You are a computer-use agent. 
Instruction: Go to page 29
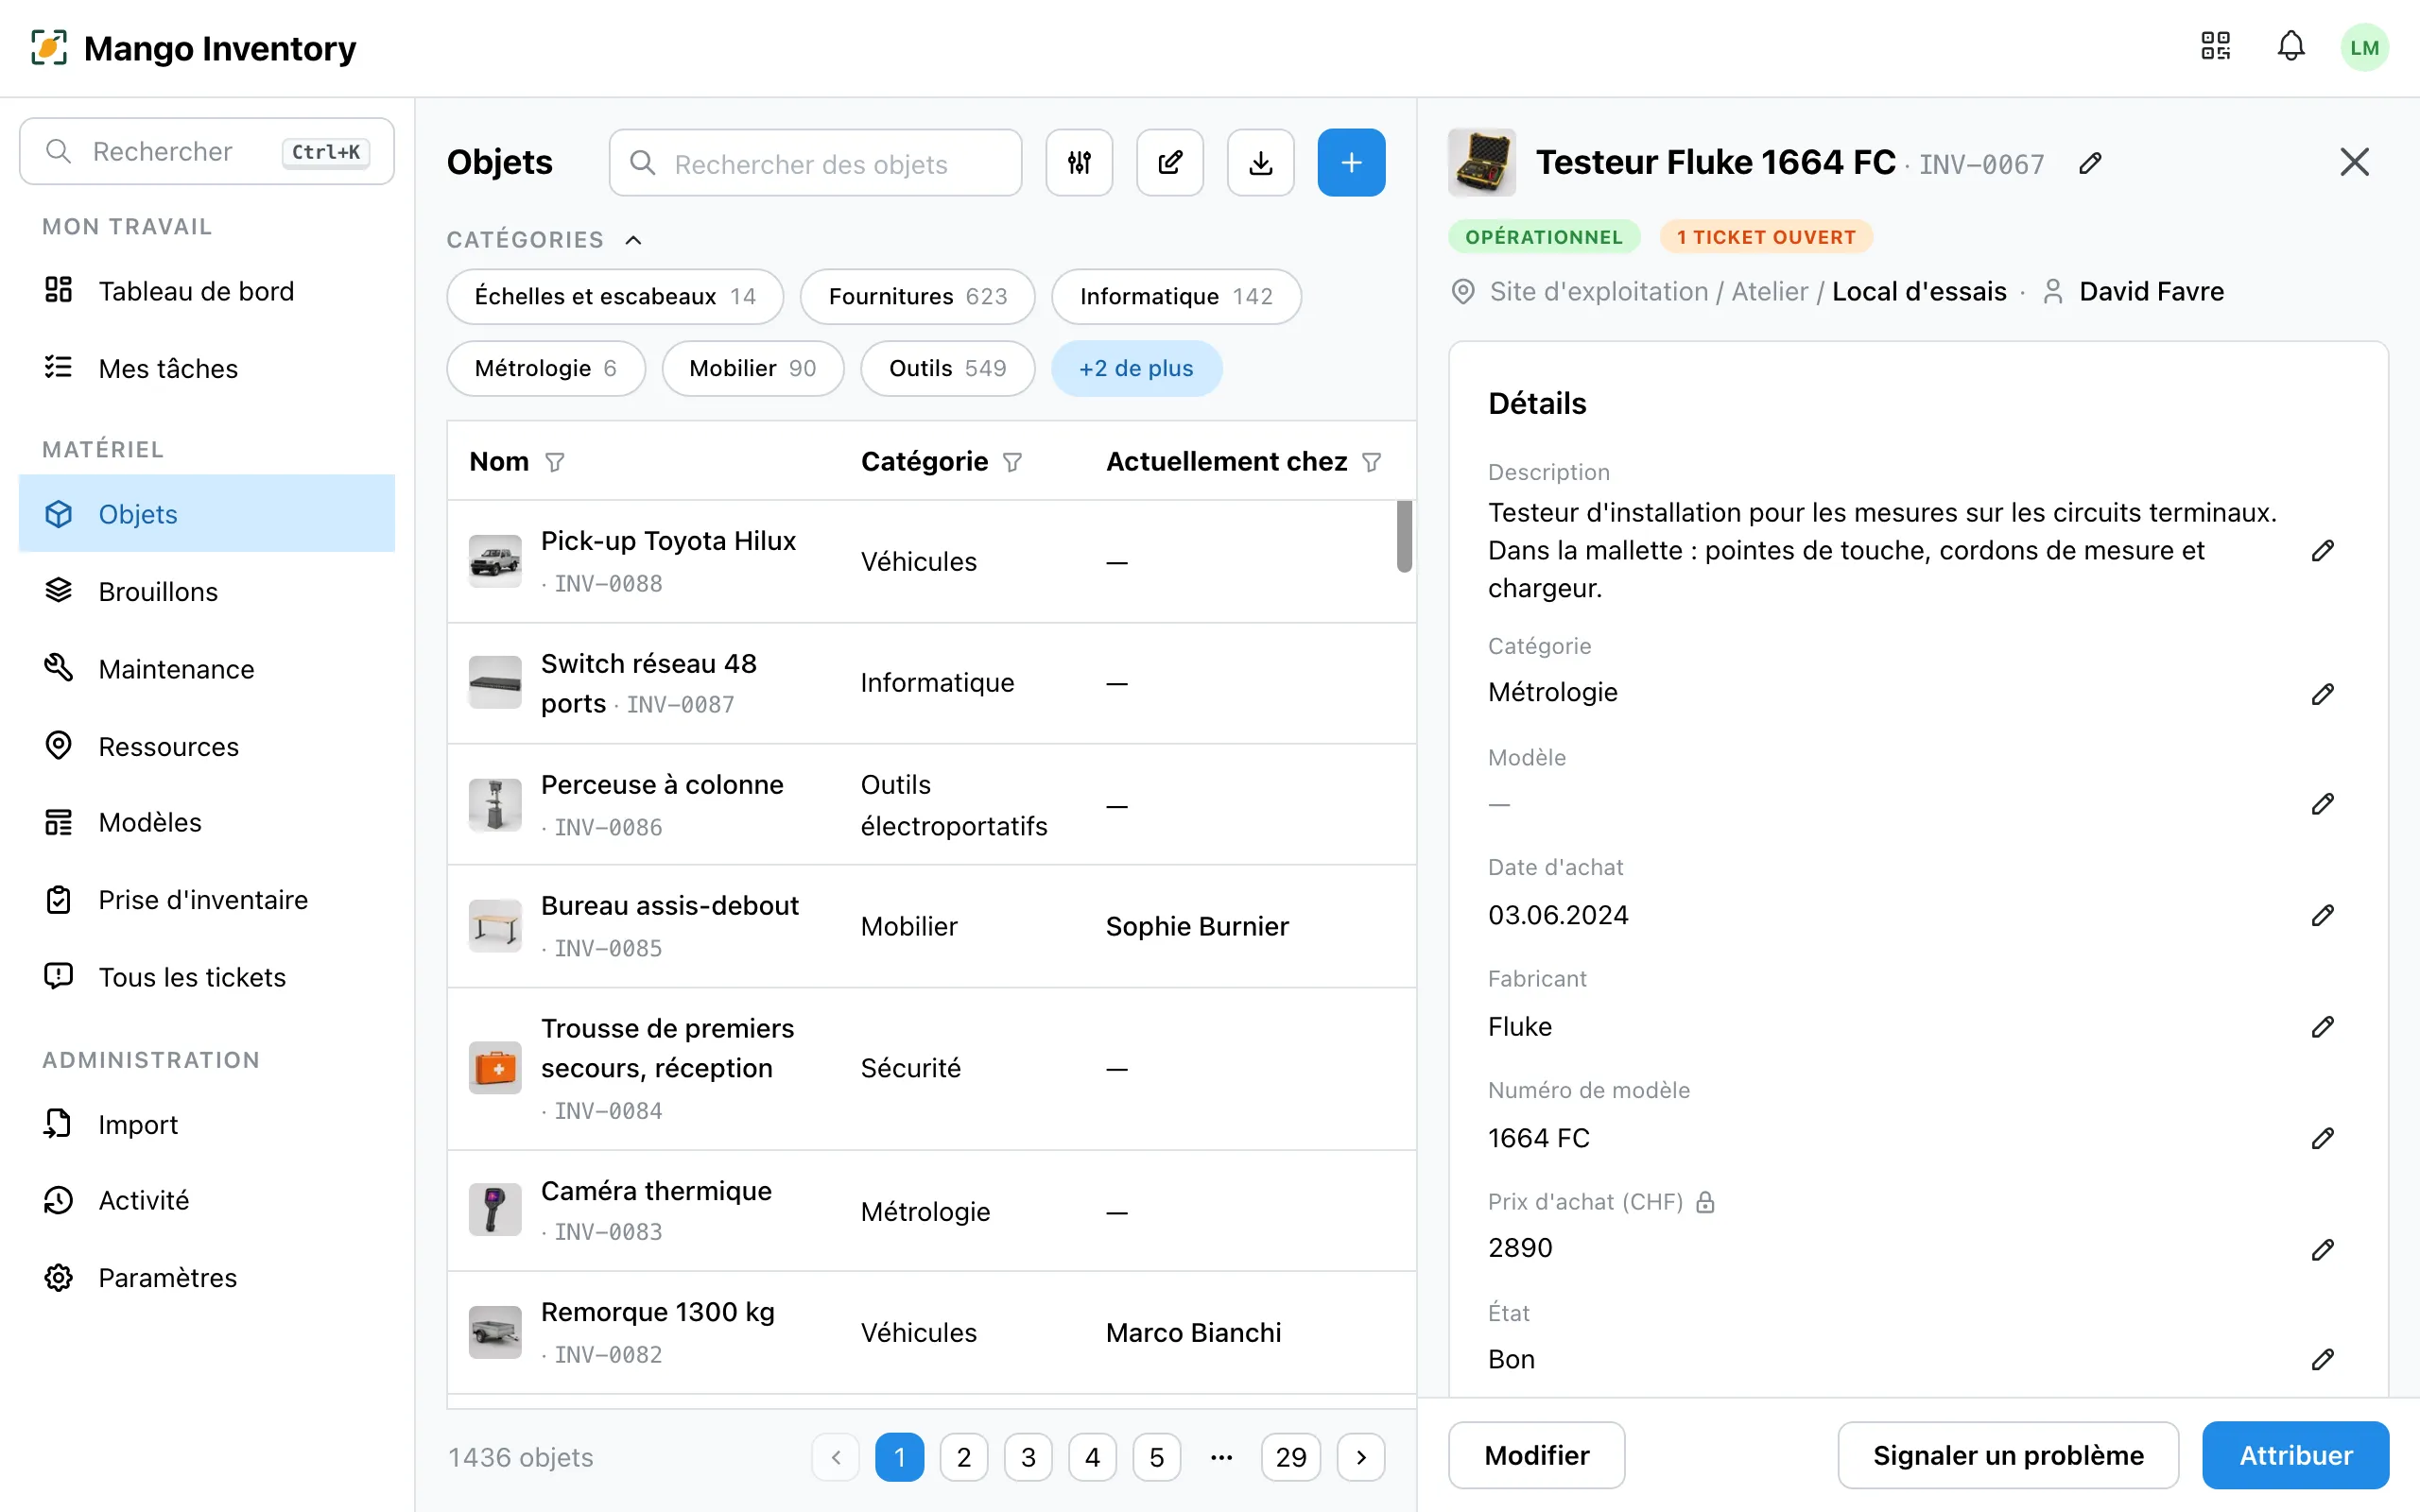pyautogui.click(x=1290, y=1457)
